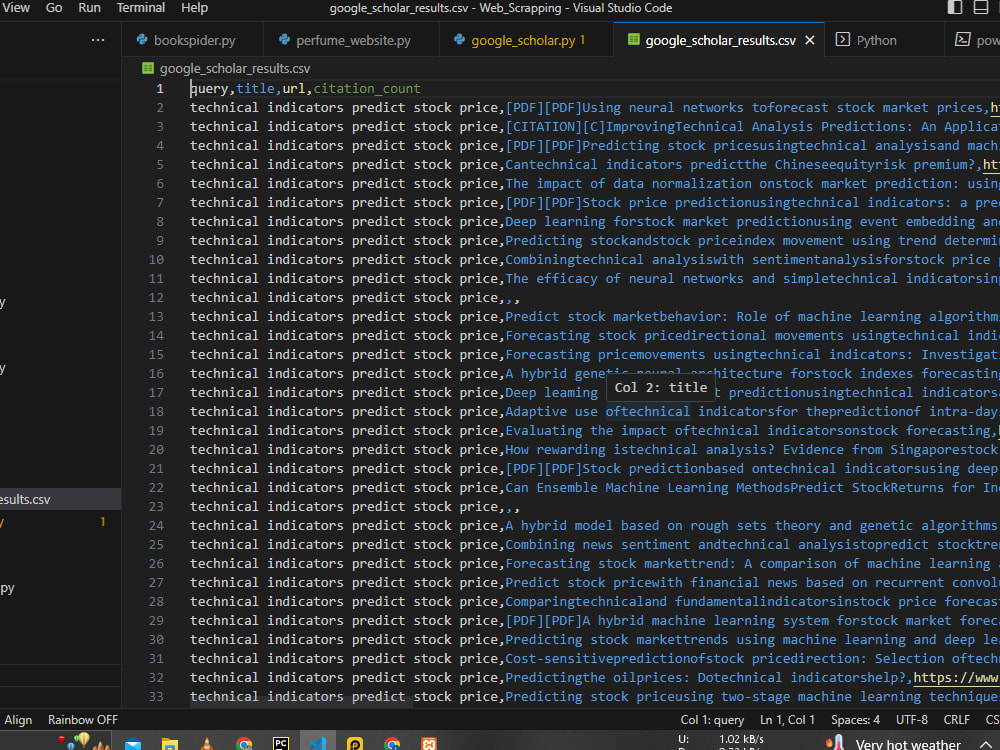The image size is (1000, 750).
Task: Click the 'Adaptive use' title text on line 18
Action: [x=552, y=412]
